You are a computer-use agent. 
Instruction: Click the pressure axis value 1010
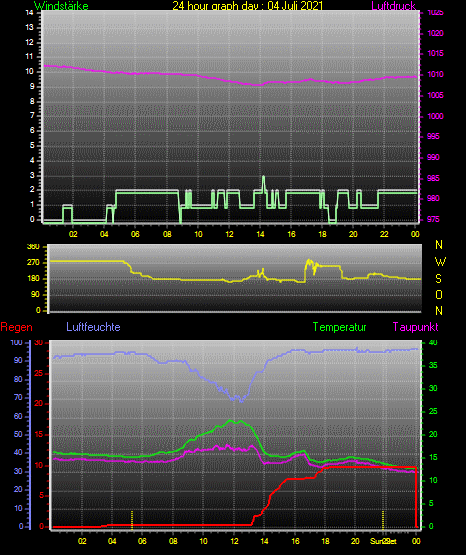pyautogui.click(x=435, y=75)
